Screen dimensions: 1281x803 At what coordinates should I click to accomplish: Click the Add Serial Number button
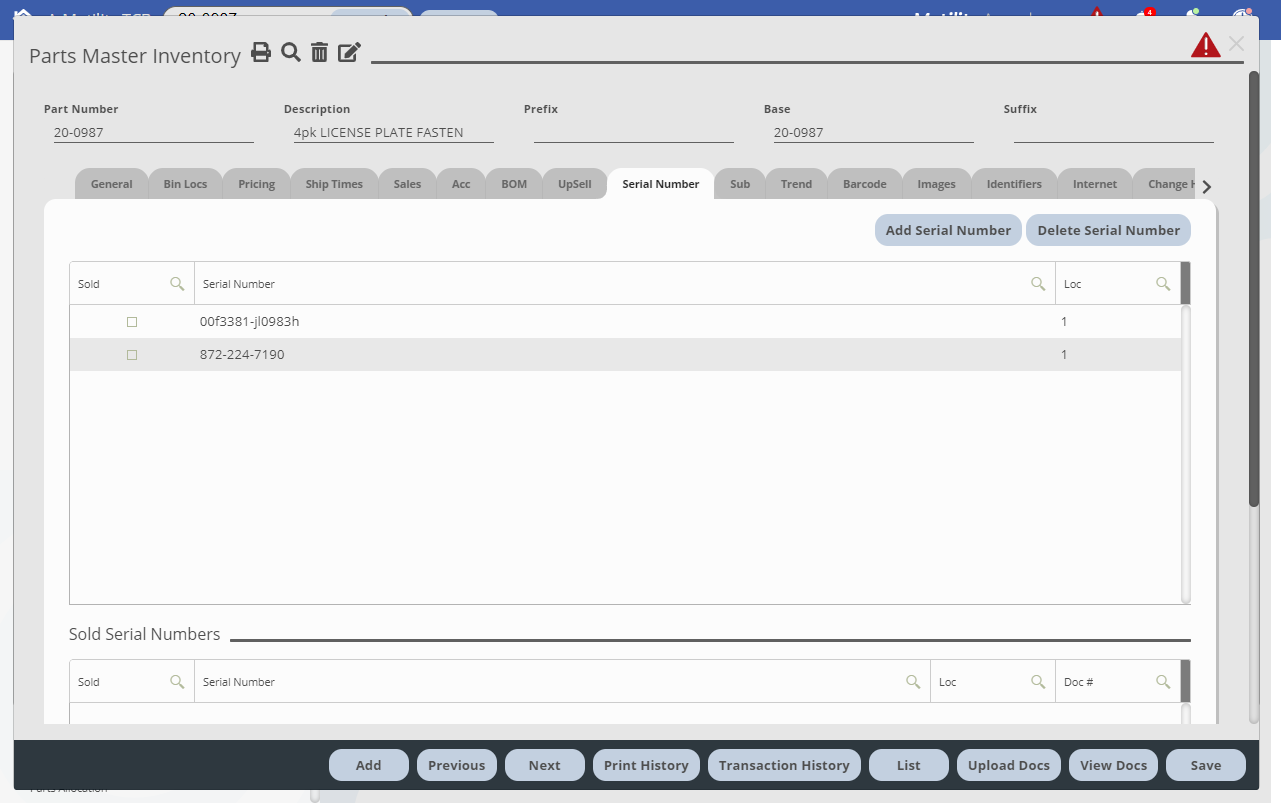click(947, 230)
